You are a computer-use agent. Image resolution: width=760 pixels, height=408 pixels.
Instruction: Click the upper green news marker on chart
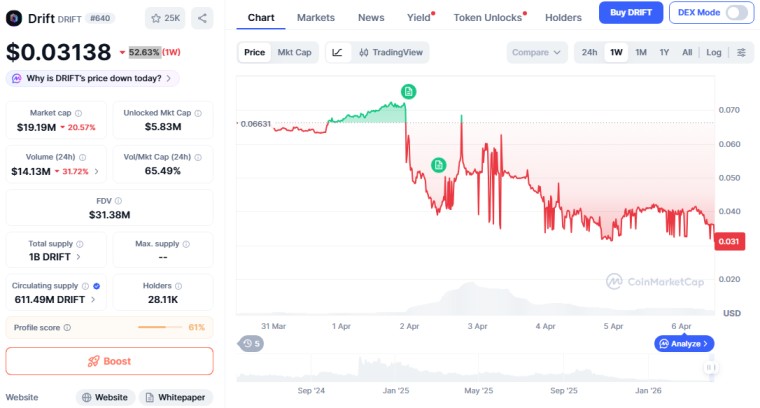(408, 92)
